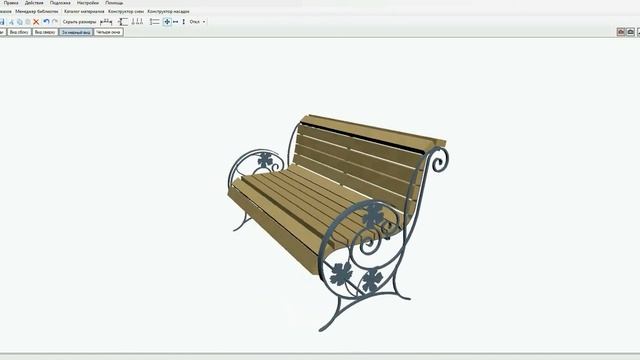The width and height of the screenshot is (640, 360).
Task: Open the Правка menu
Action: pyautogui.click(x=11, y=3)
